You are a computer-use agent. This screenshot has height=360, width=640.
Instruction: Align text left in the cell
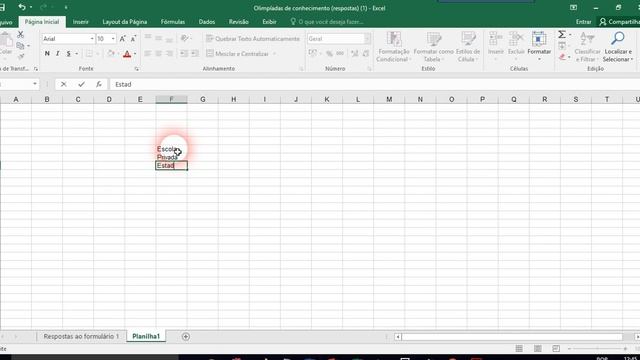point(148,53)
